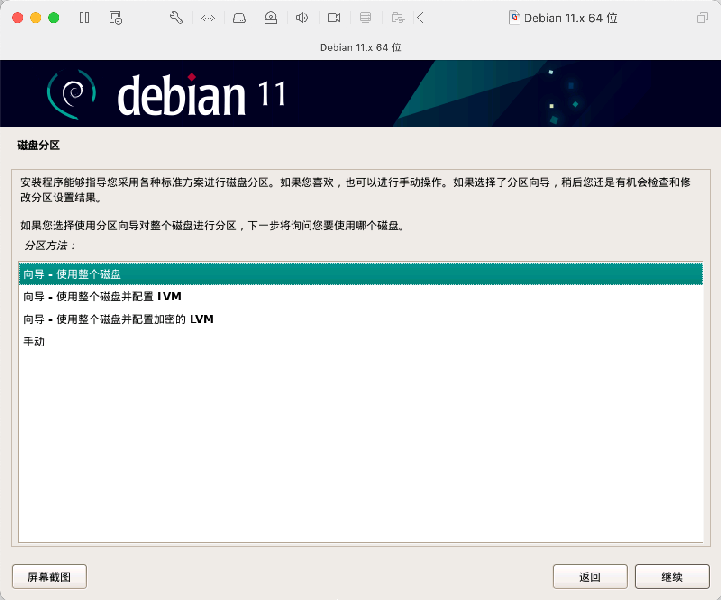Select '向导 - 使用整个磁盘并配置 LVM' option
Image resolution: width=721 pixels, height=600 pixels.
coord(360,297)
